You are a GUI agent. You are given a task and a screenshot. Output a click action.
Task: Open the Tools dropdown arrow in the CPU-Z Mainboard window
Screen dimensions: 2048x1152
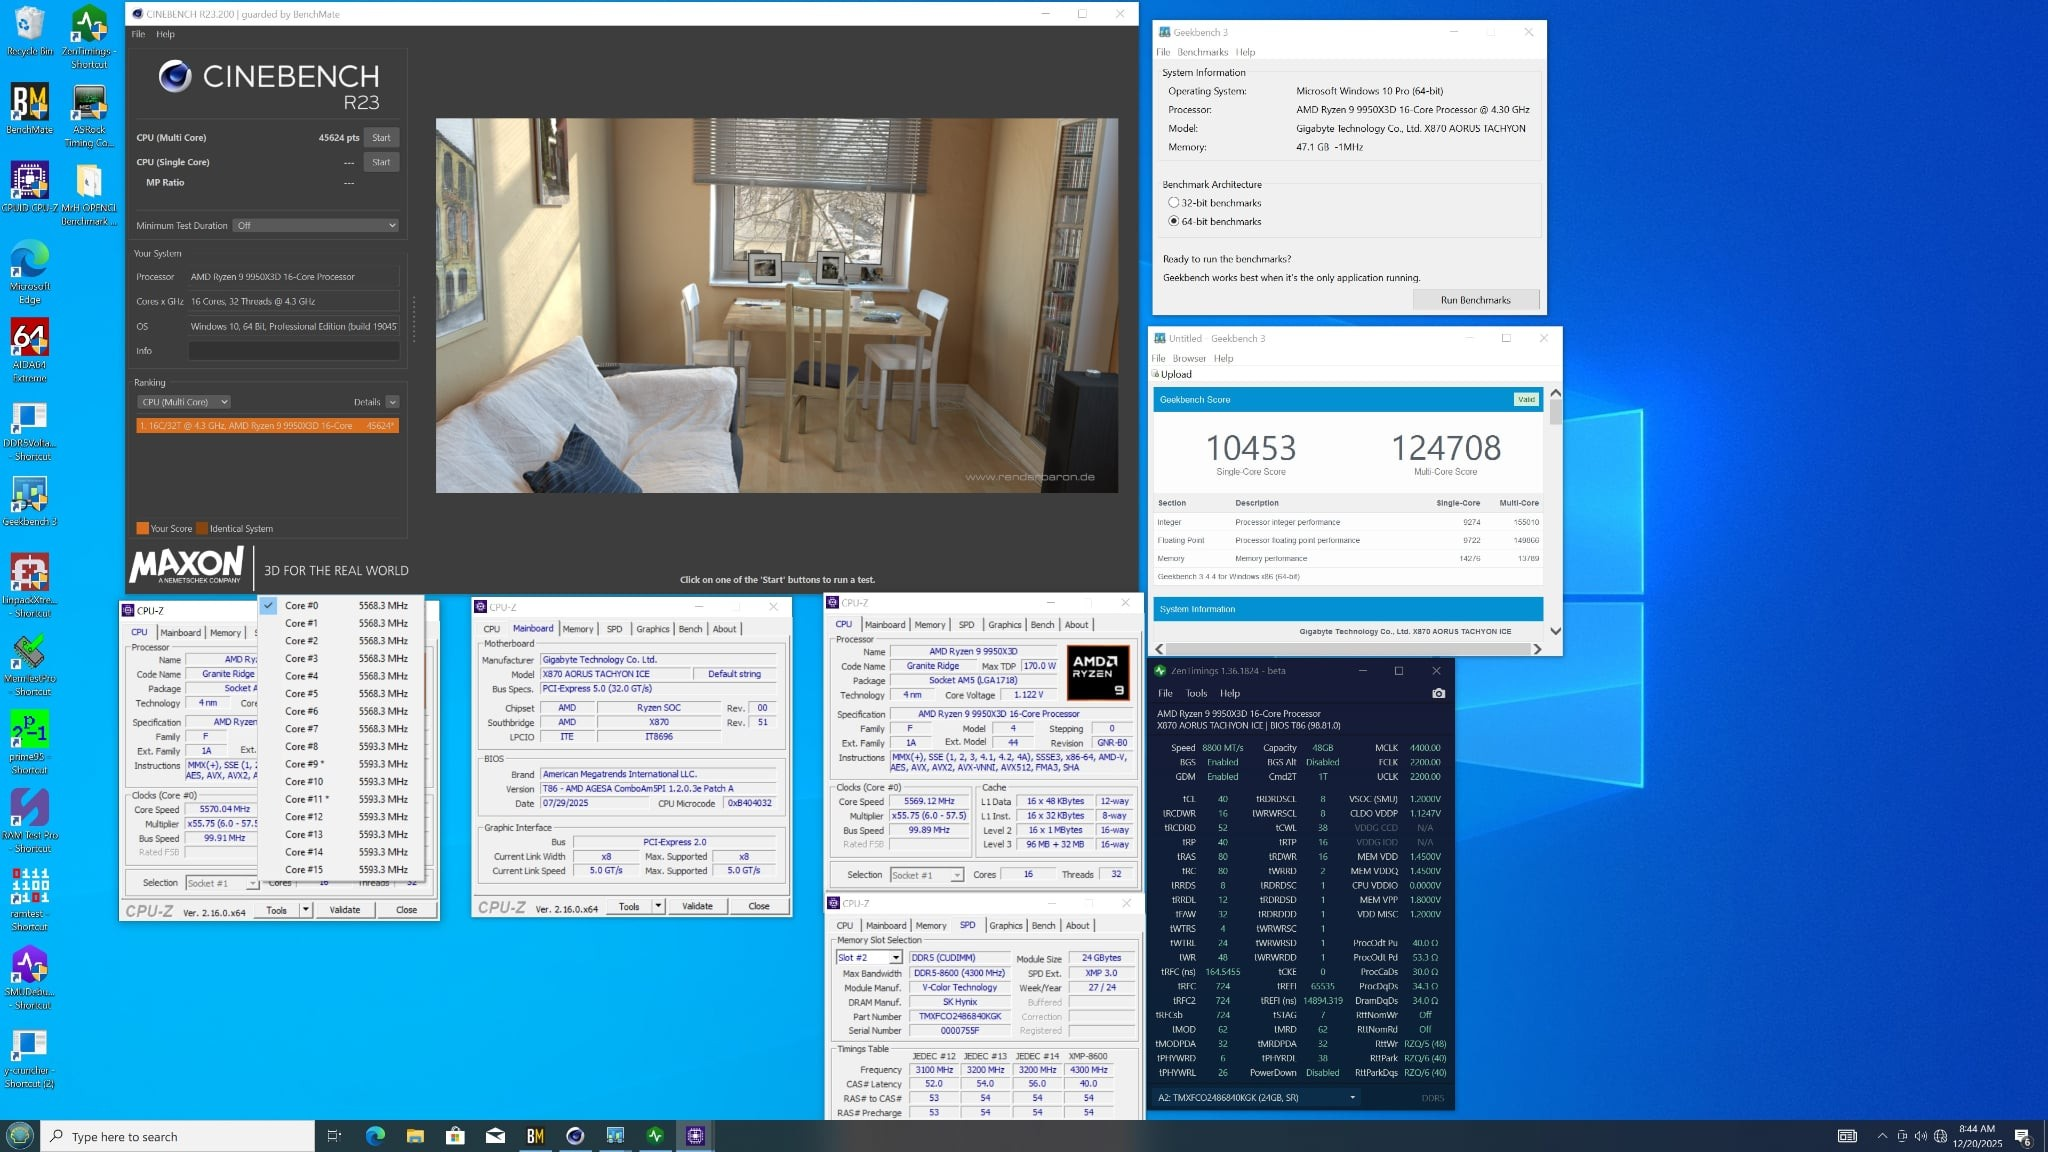658,906
